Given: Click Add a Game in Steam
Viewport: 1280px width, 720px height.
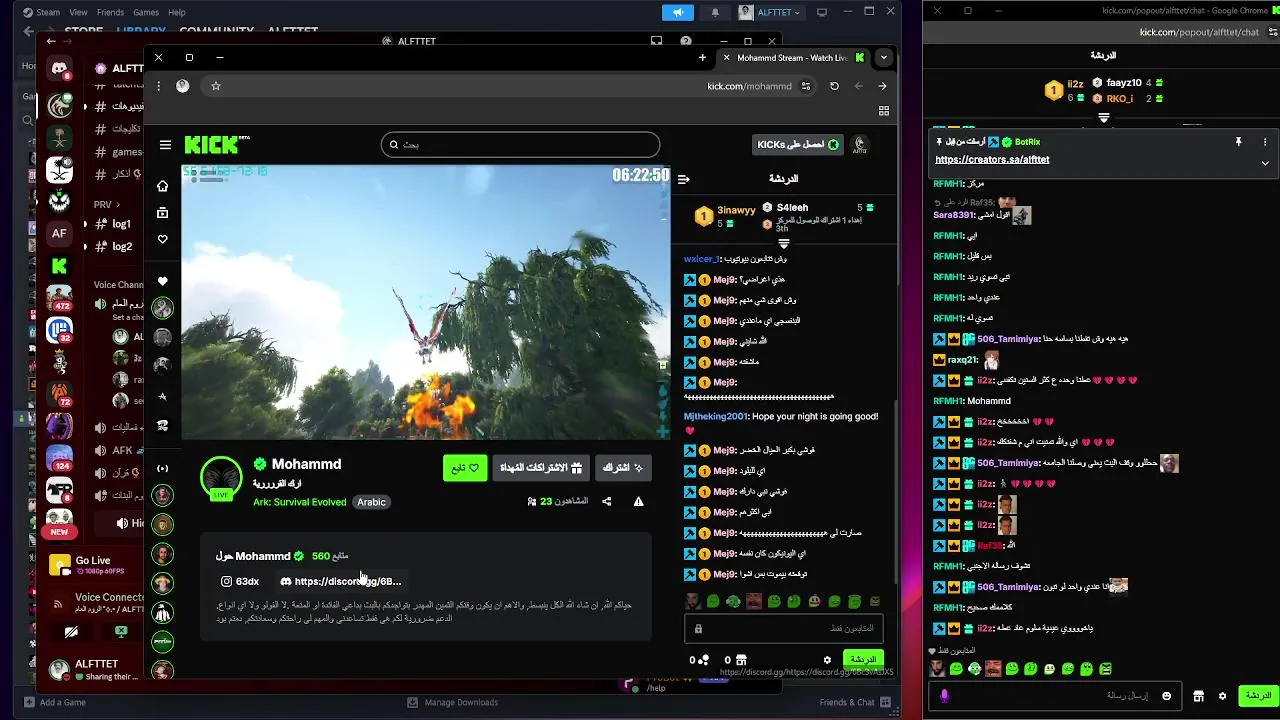Looking at the screenshot, I should click(x=55, y=702).
